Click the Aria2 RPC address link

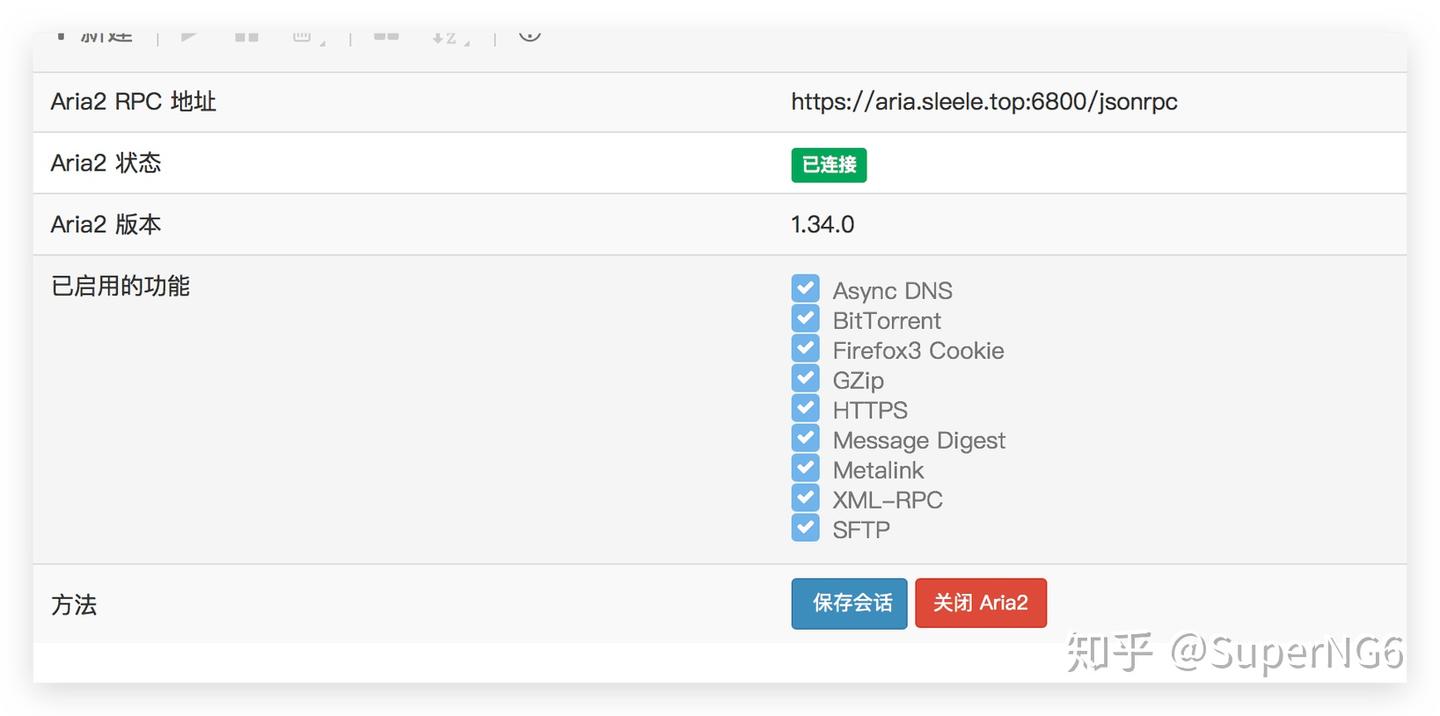(x=983, y=101)
